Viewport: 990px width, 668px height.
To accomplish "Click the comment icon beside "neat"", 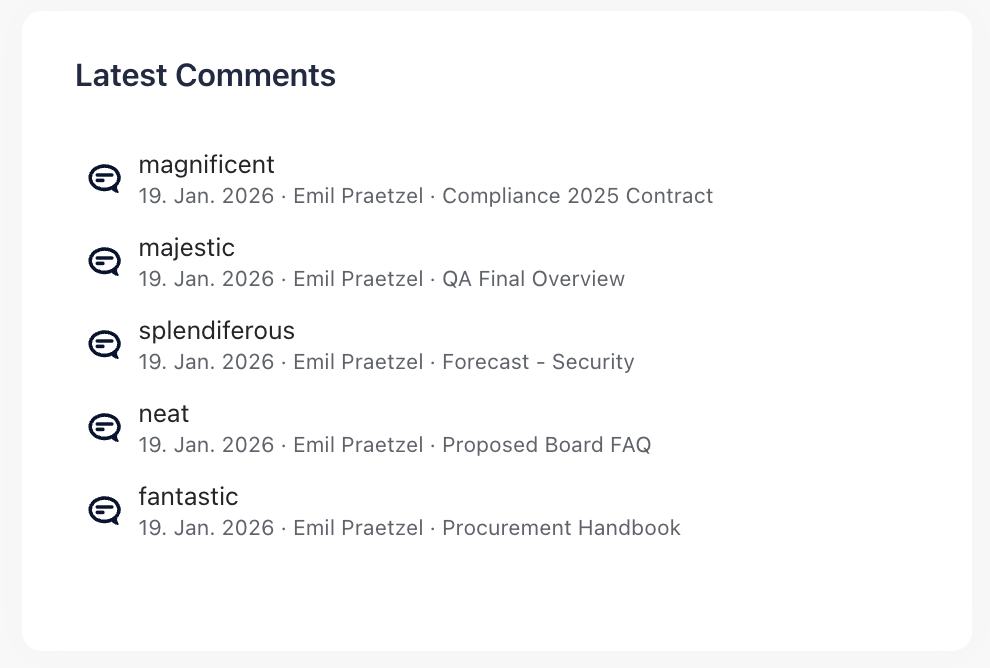I will [104, 427].
